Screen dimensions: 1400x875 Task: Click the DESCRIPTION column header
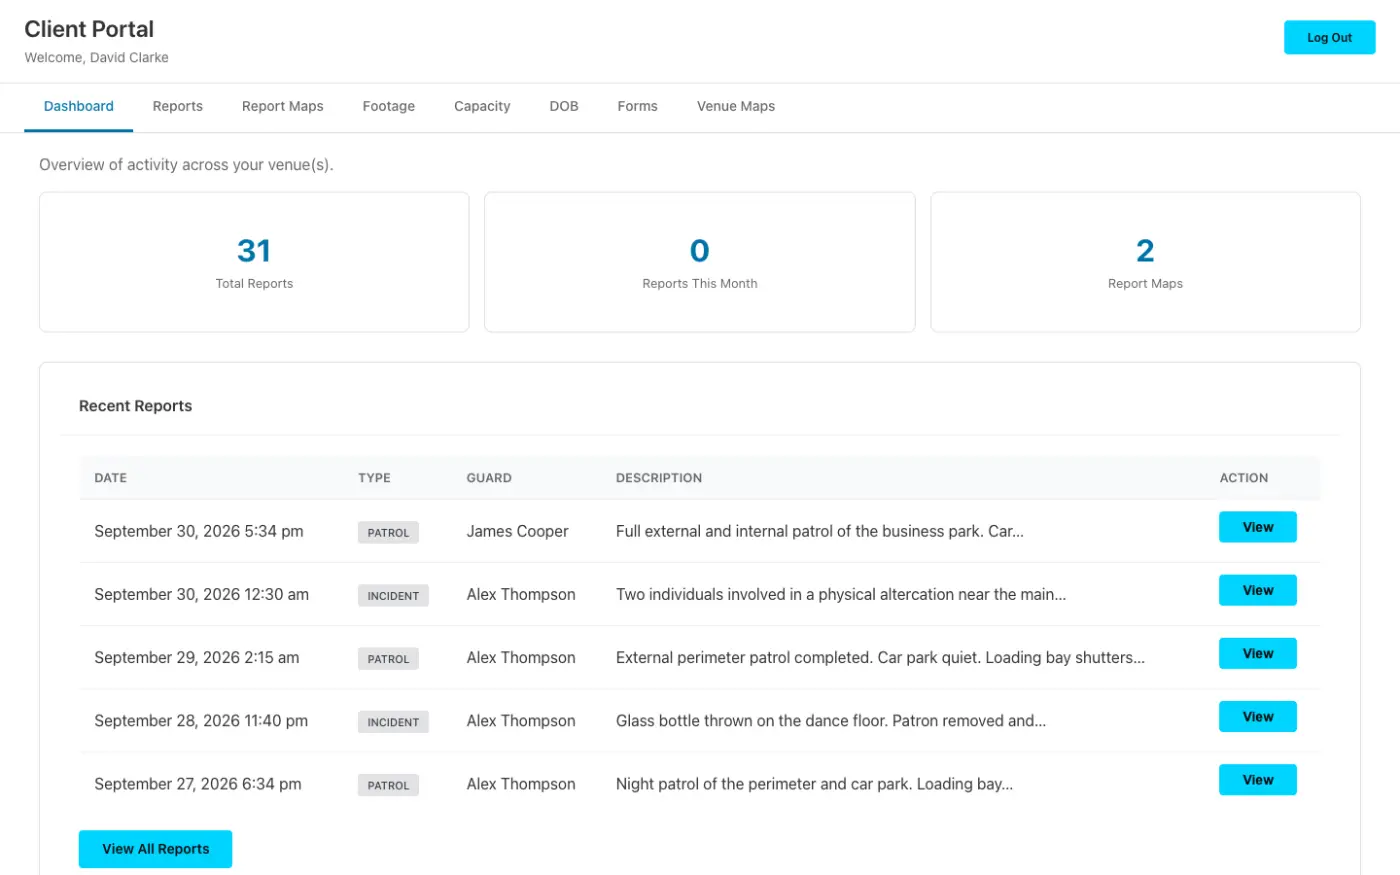click(659, 478)
